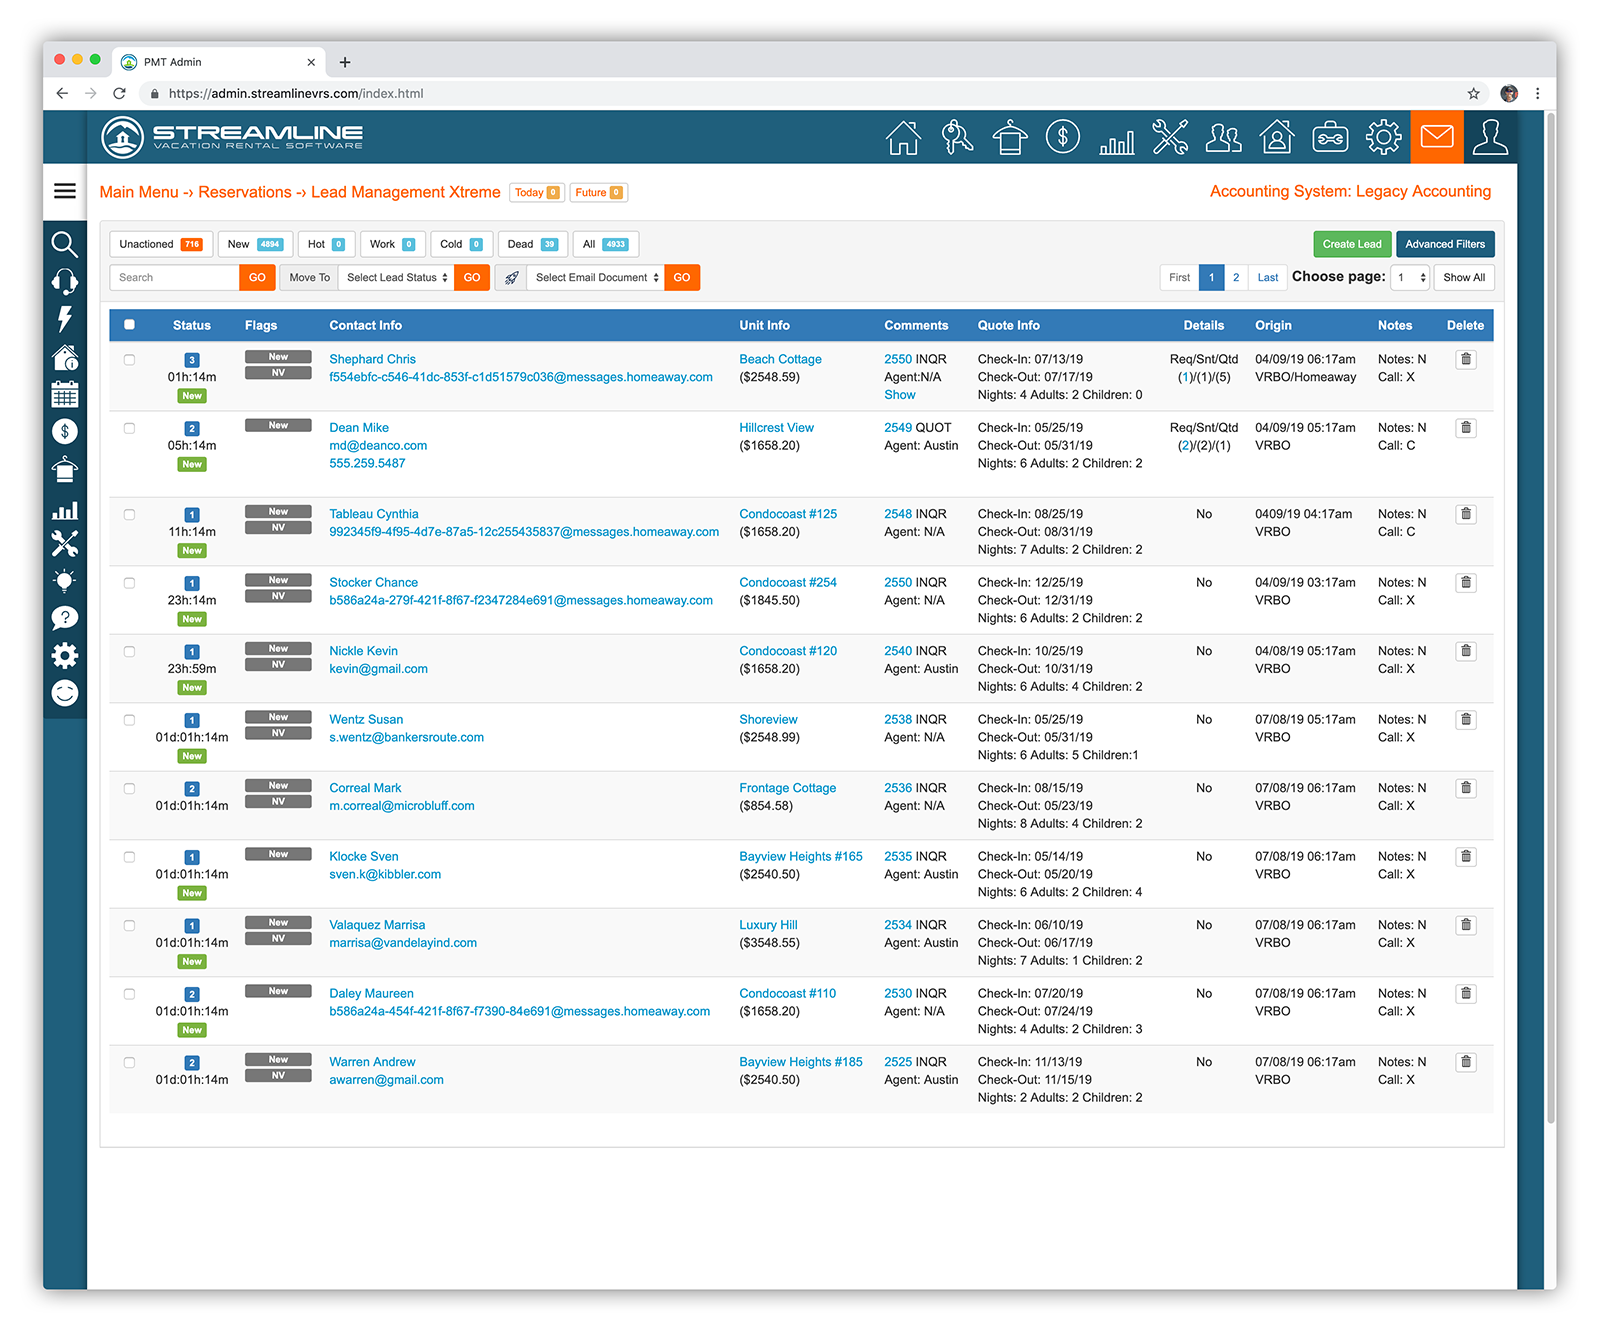Open the keys/reservations icon in top navigation
The width and height of the screenshot is (1600, 1337).
pos(956,137)
